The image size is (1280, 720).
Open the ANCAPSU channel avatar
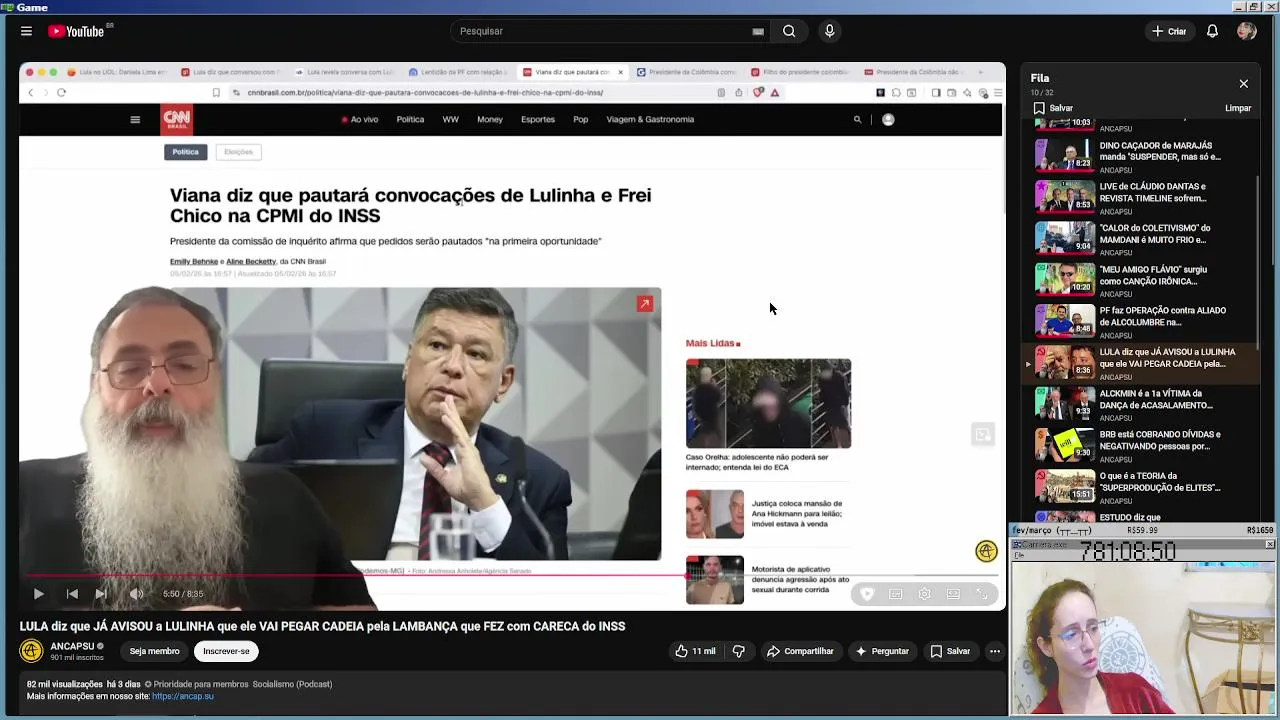[x=31, y=651]
